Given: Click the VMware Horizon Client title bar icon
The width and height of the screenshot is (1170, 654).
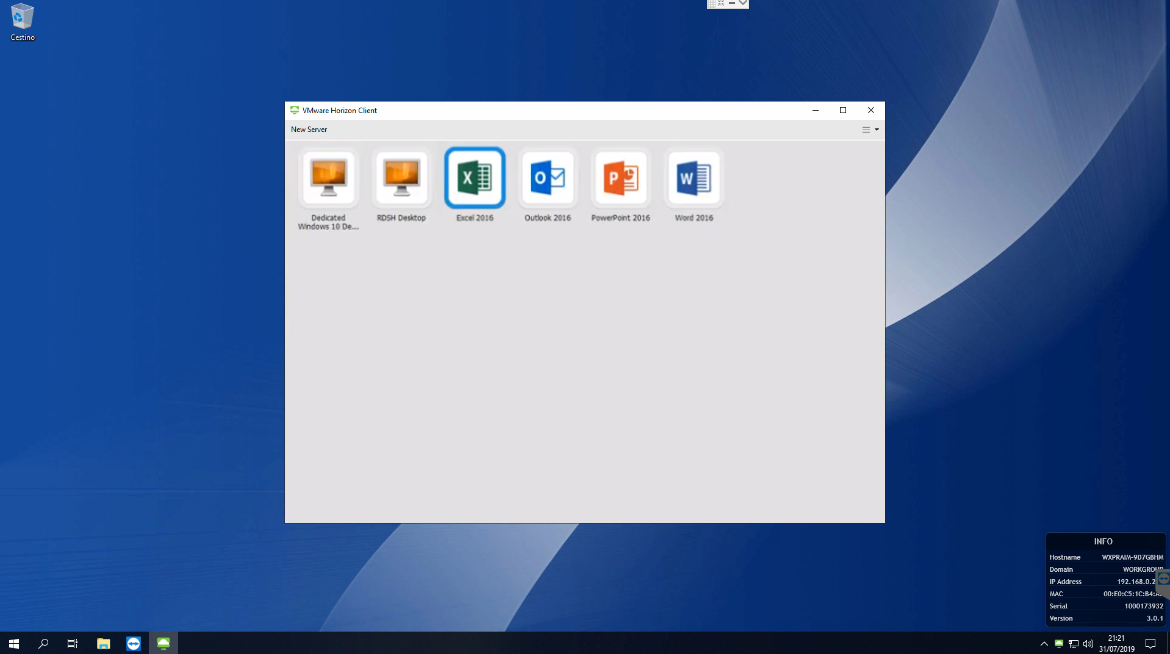Looking at the screenshot, I should pyautogui.click(x=295, y=110).
